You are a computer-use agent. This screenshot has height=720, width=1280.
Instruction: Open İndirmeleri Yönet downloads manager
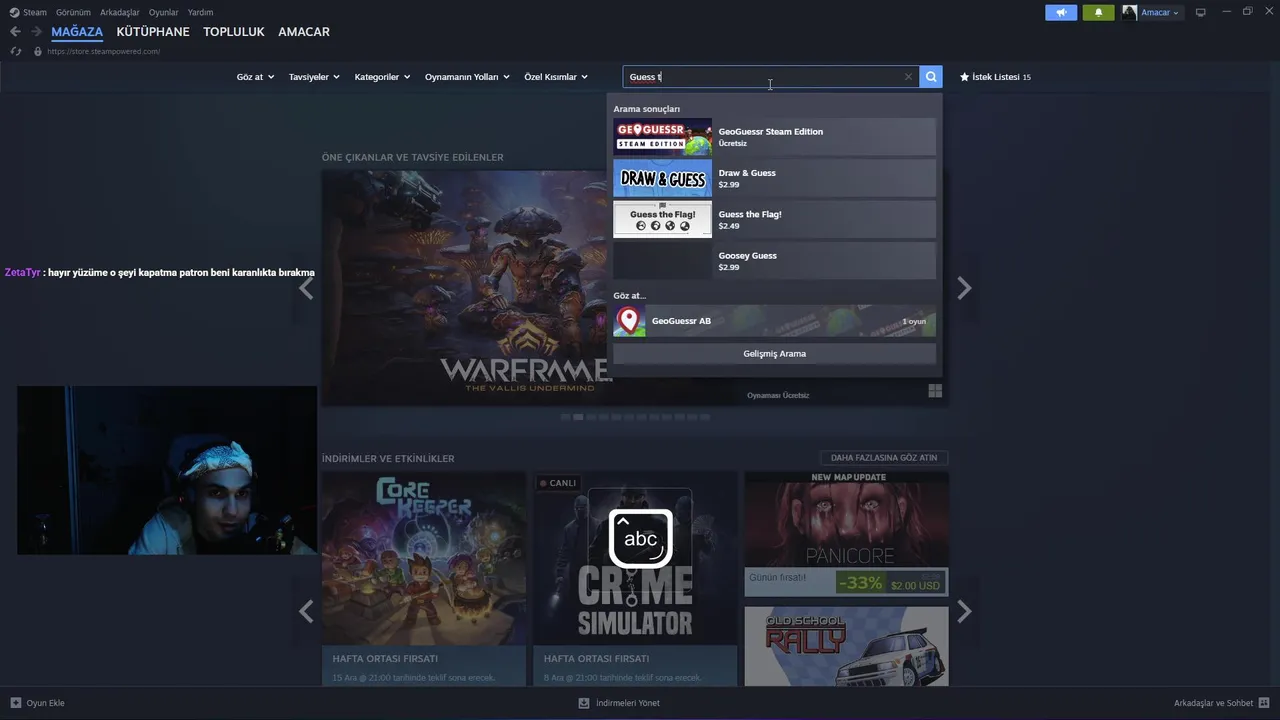pos(619,703)
